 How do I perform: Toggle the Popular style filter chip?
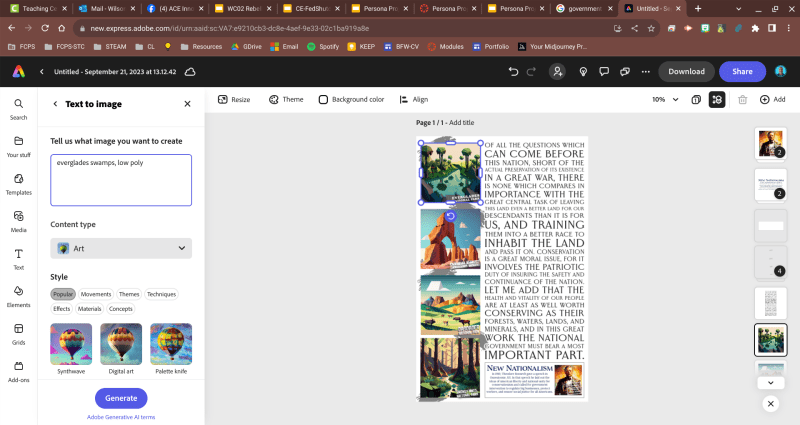[63, 294]
